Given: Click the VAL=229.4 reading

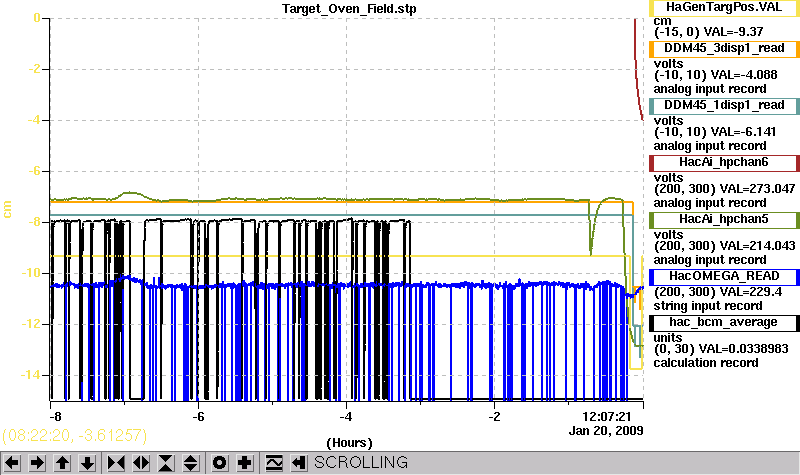Looking at the screenshot, I should click(x=747, y=292).
